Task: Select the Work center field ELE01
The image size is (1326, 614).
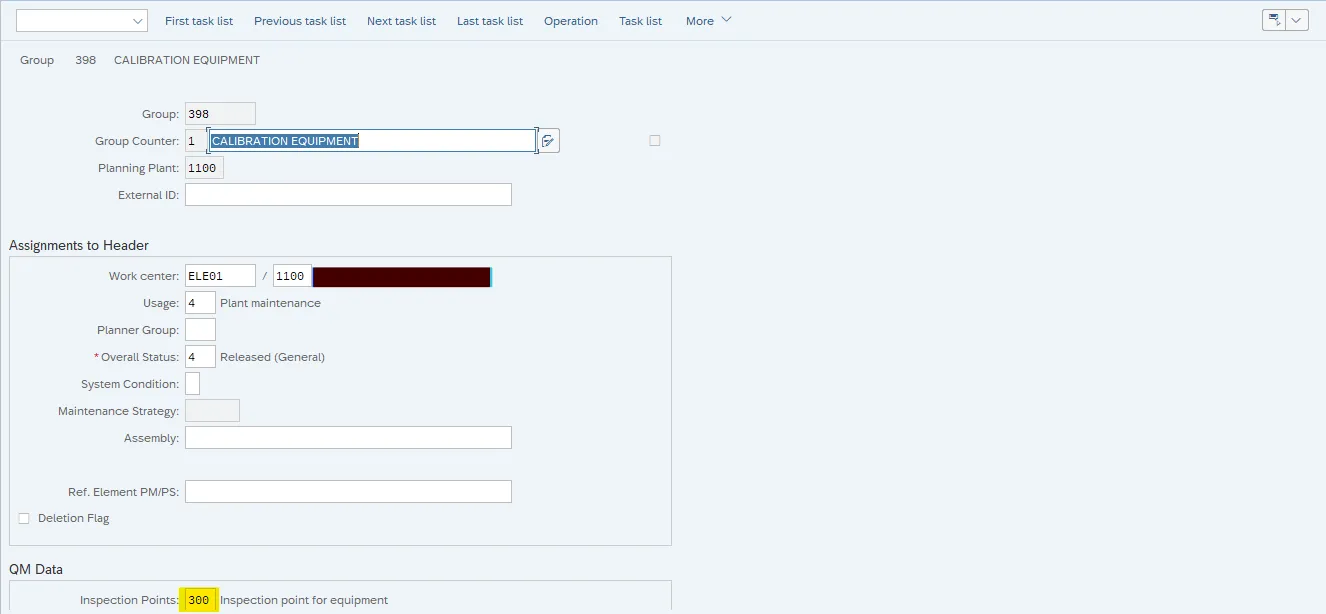Action: point(220,276)
